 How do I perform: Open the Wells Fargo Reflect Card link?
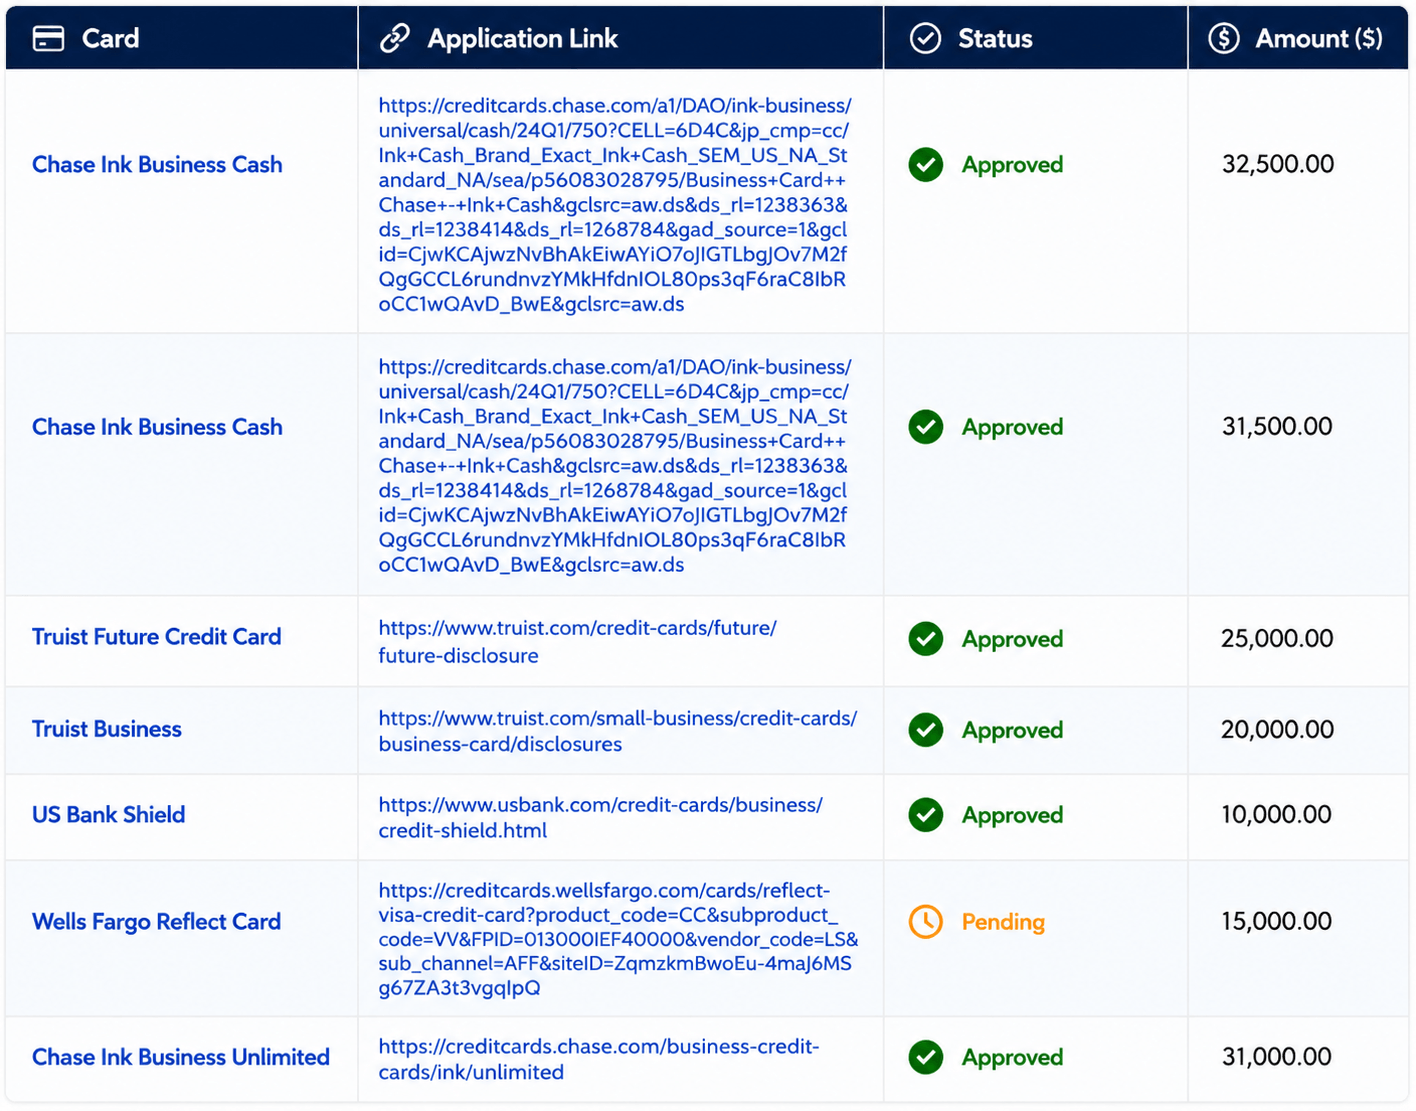click(x=156, y=921)
